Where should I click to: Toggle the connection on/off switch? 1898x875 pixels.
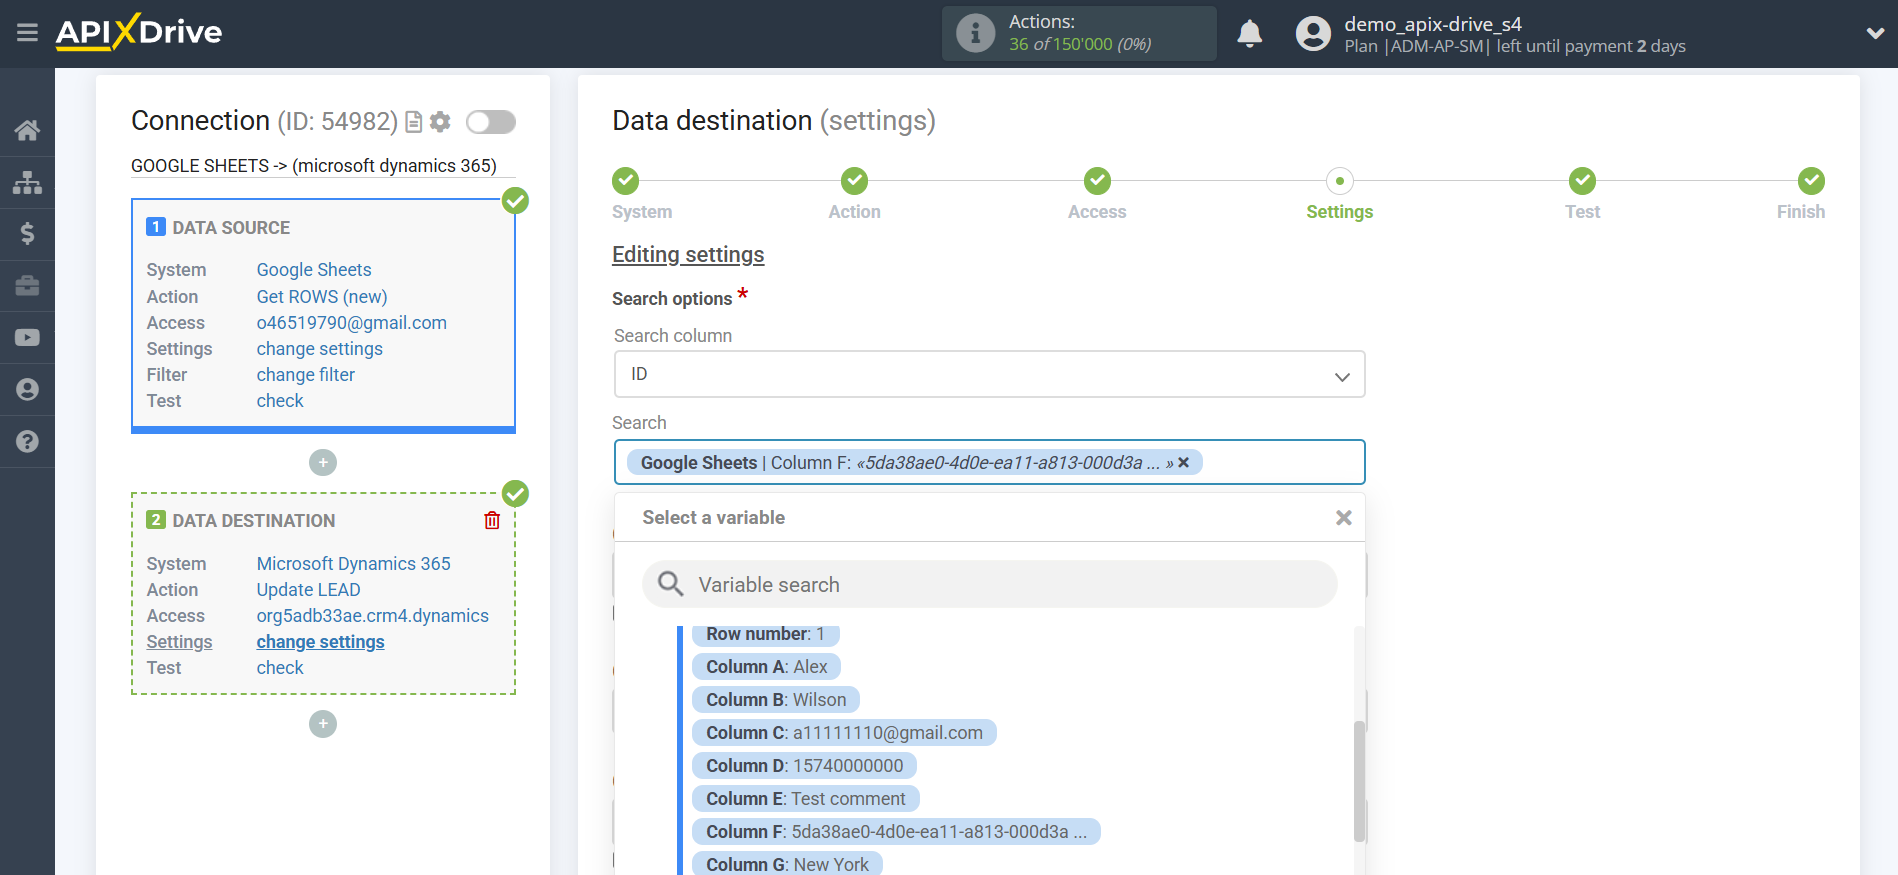[491, 122]
